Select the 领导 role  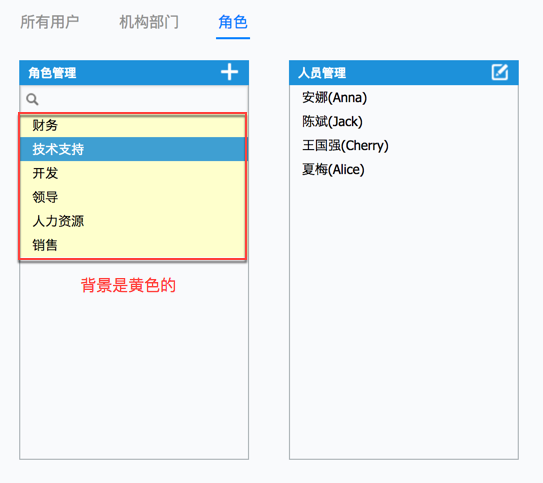[x=133, y=197]
